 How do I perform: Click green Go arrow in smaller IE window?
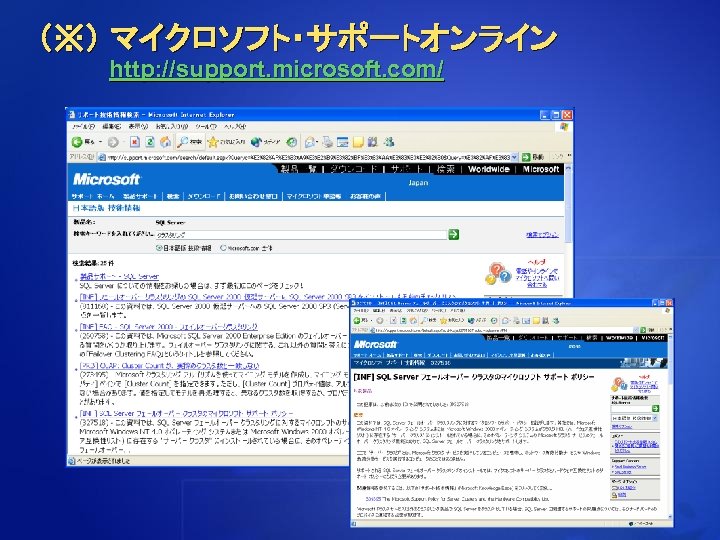643,330
